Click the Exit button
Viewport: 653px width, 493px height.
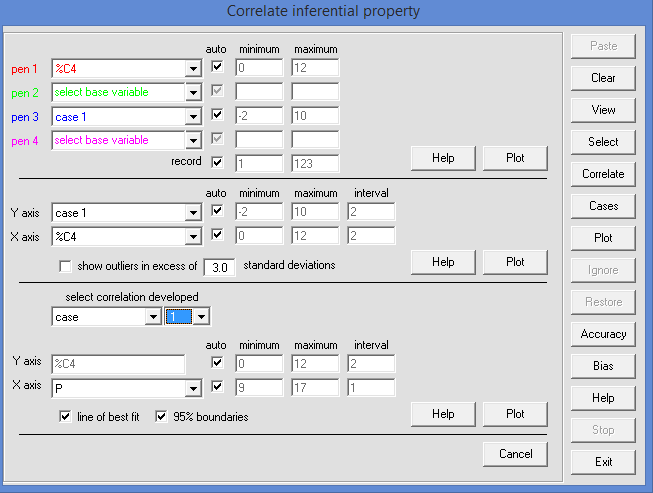pos(602,462)
